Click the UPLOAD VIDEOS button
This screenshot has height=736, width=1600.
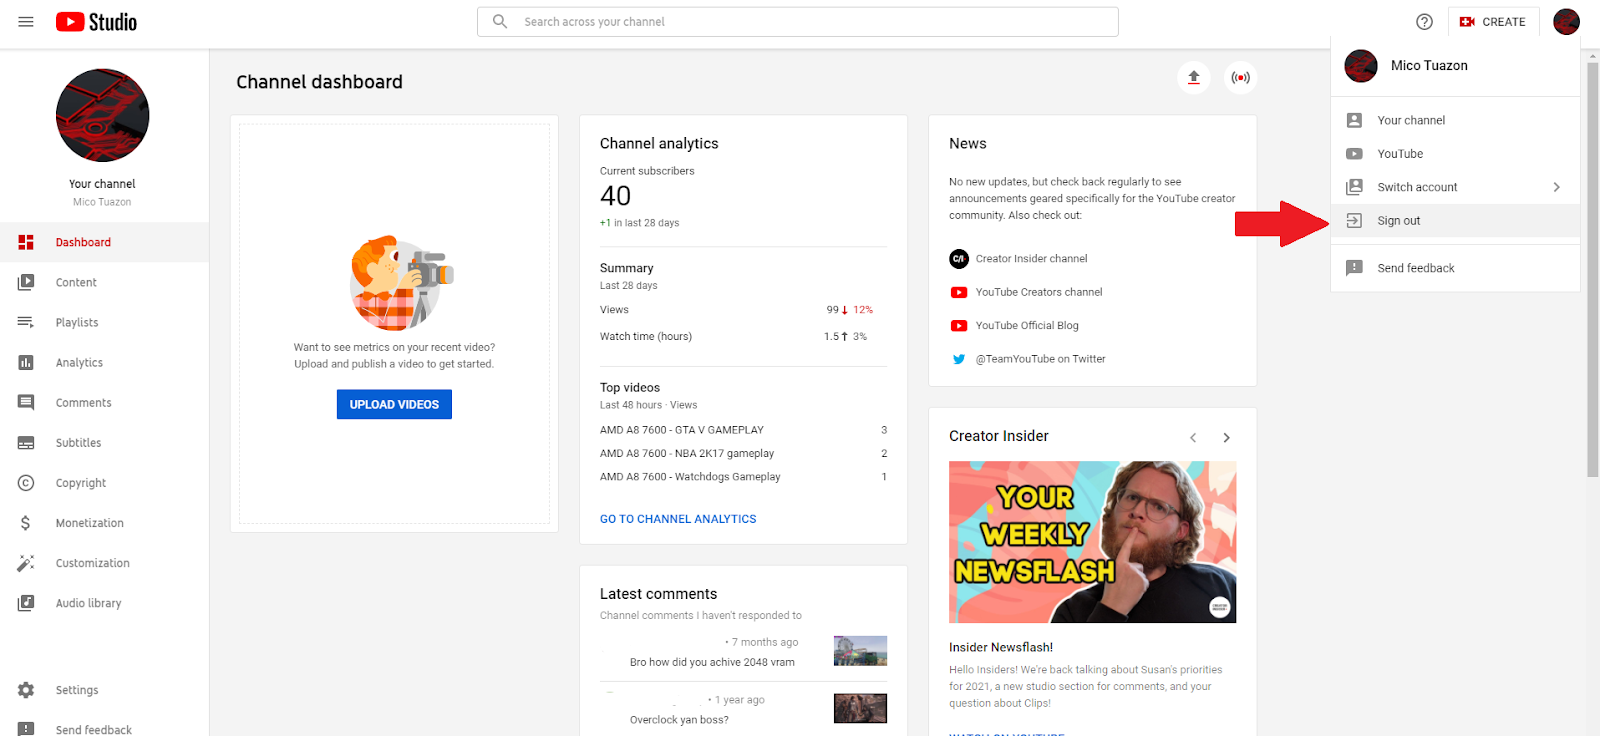[394, 404]
